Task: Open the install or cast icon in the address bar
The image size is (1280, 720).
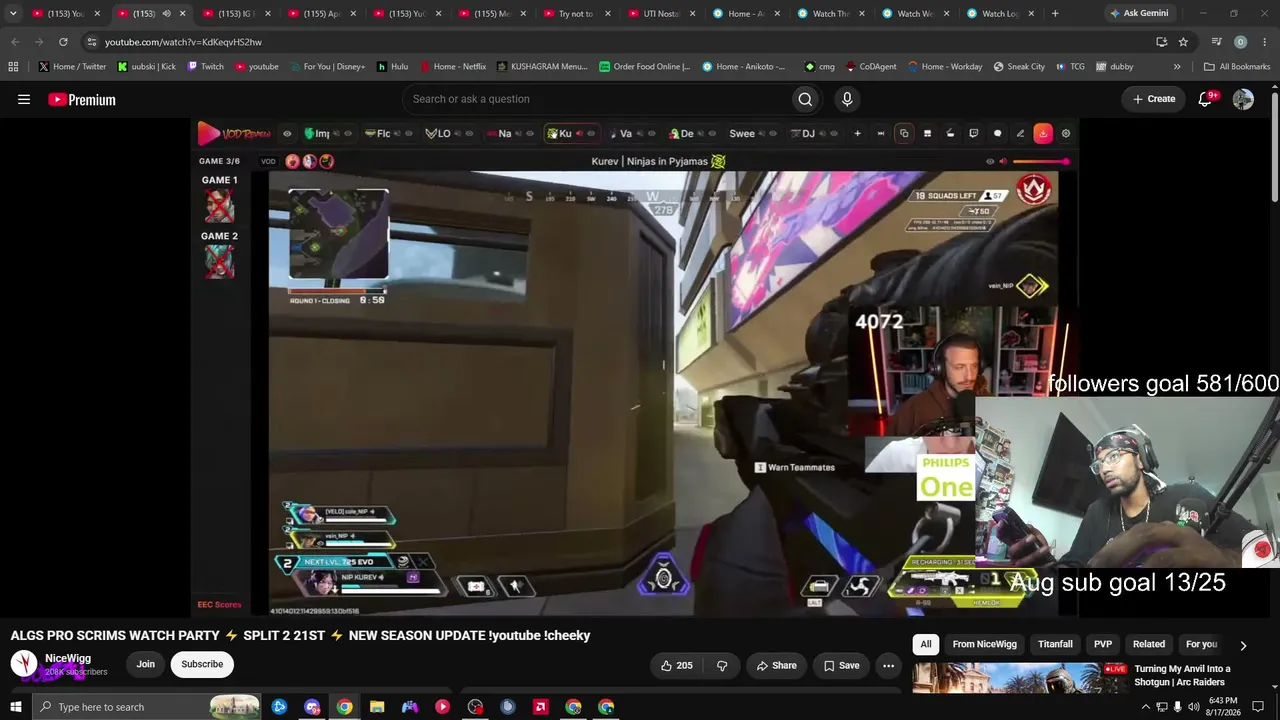Action: [1161, 42]
